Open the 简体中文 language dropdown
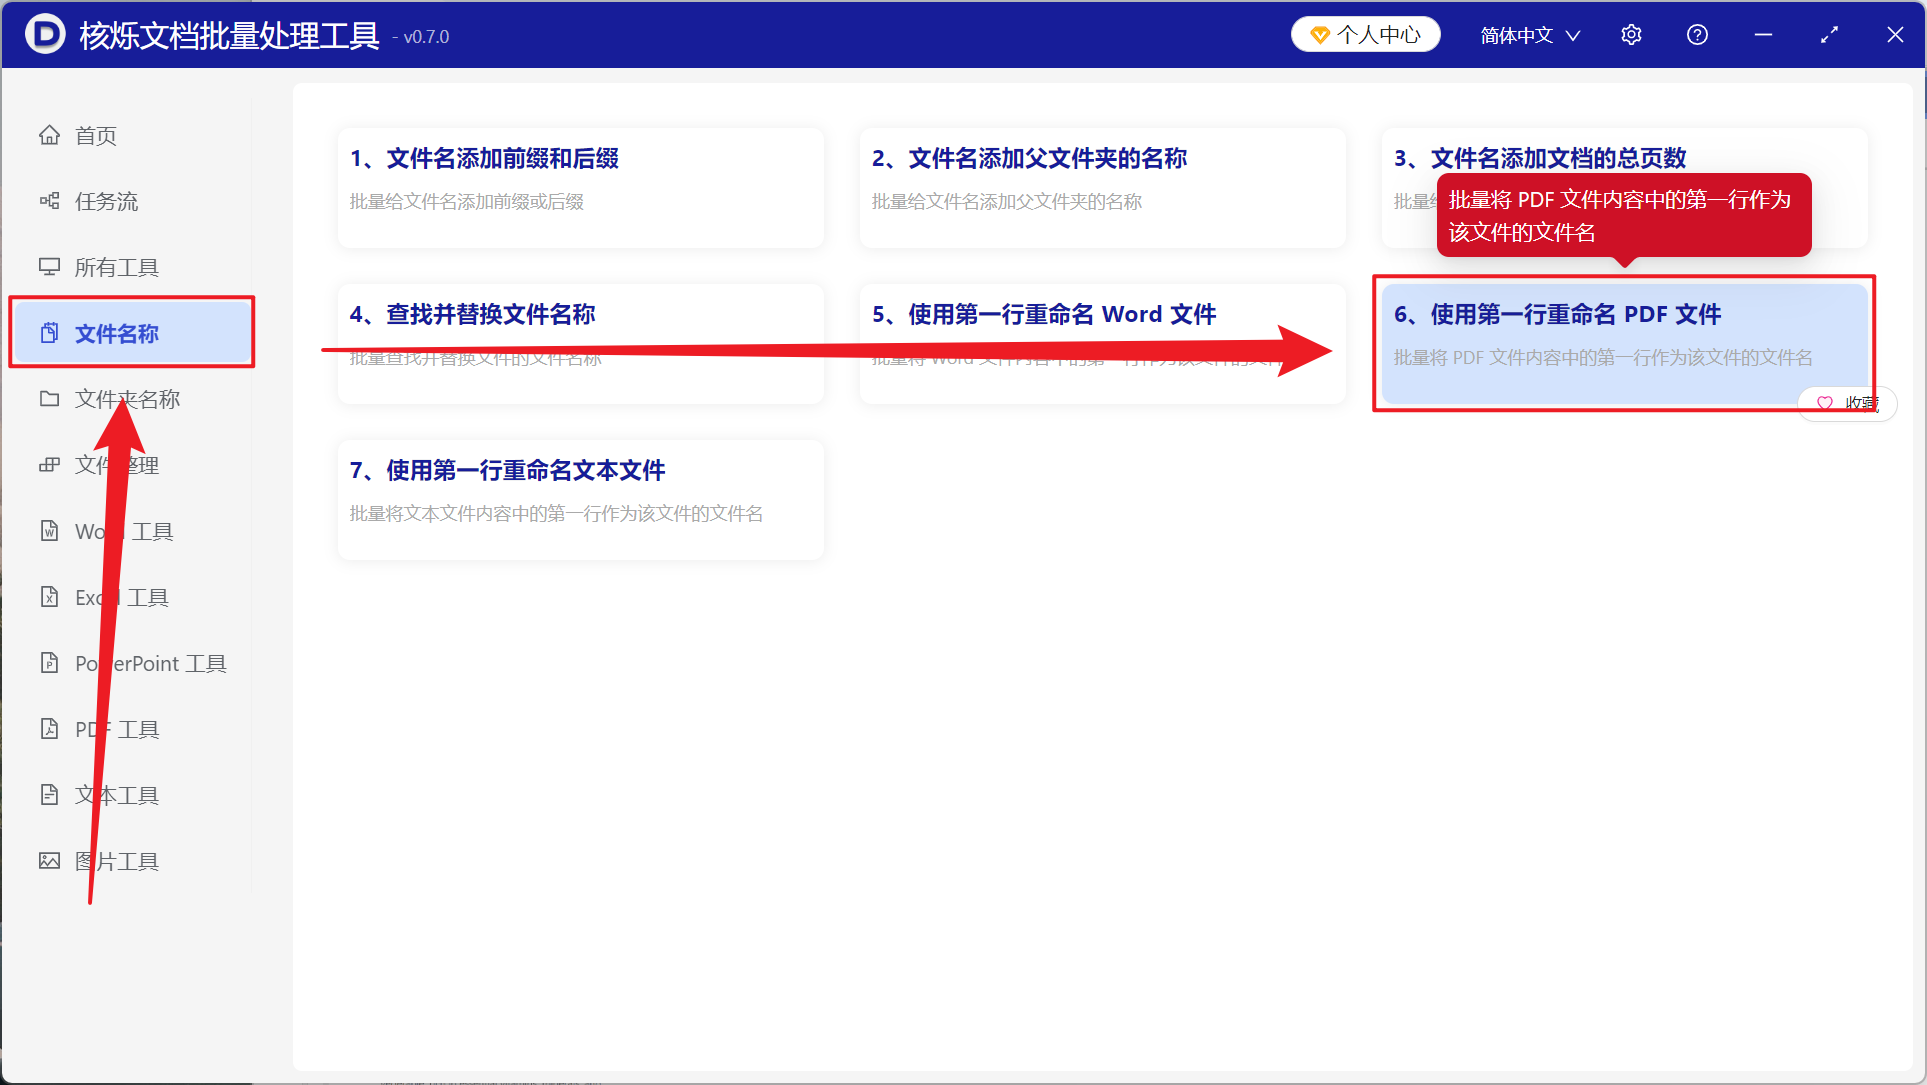Viewport: 1927px width, 1085px height. (x=1530, y=35)
